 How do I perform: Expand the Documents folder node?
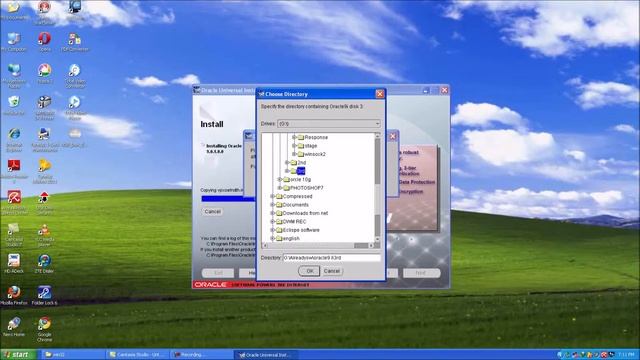[x=273, y=205]
